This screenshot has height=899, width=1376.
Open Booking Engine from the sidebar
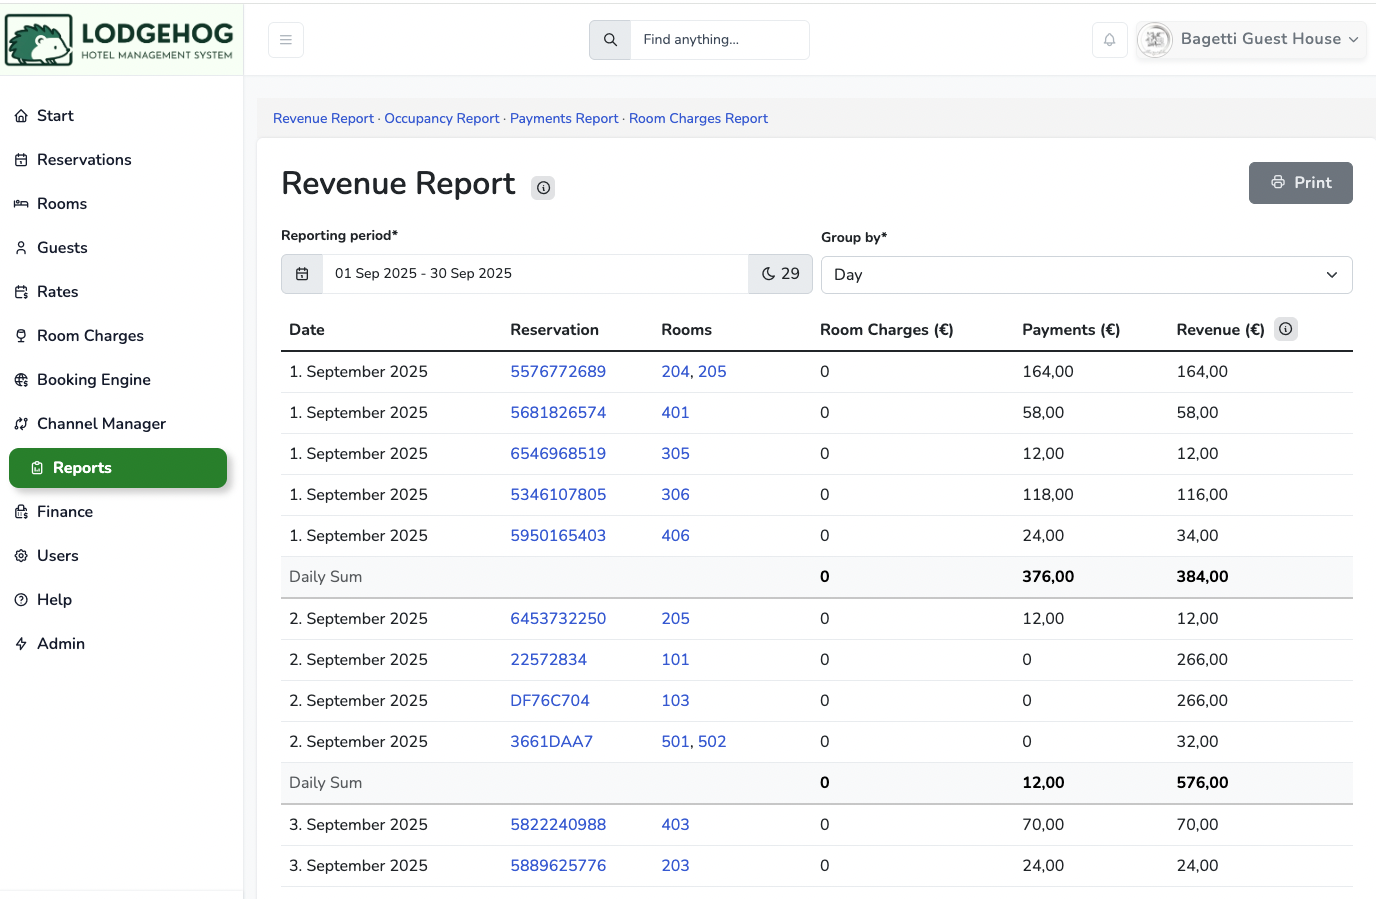coord(93,380)
